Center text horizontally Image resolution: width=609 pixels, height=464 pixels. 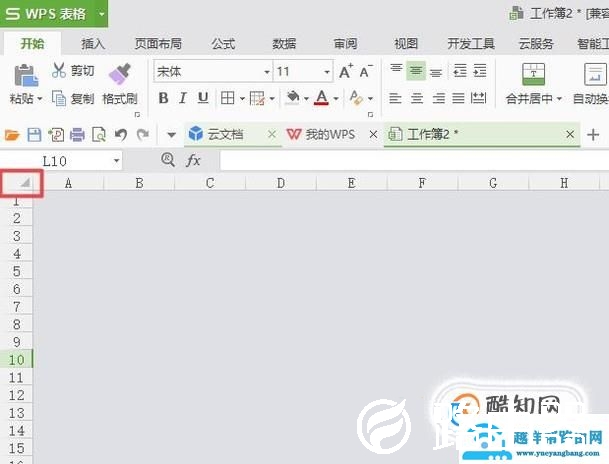417,98
